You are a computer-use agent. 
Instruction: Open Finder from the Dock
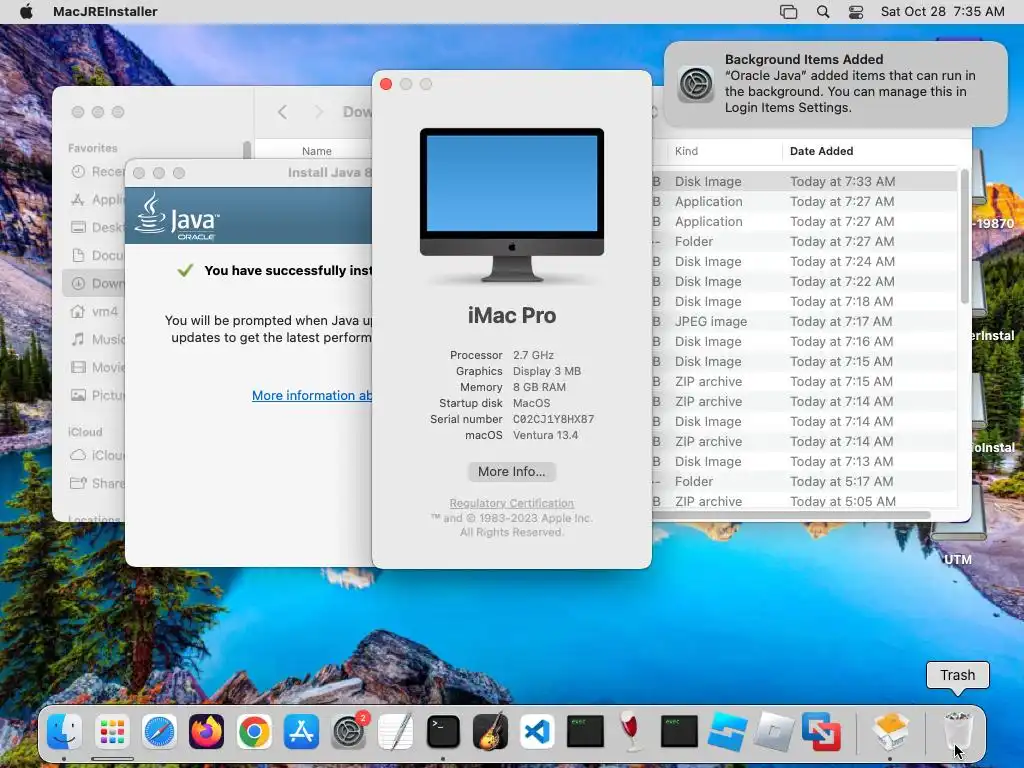[64, 731]
